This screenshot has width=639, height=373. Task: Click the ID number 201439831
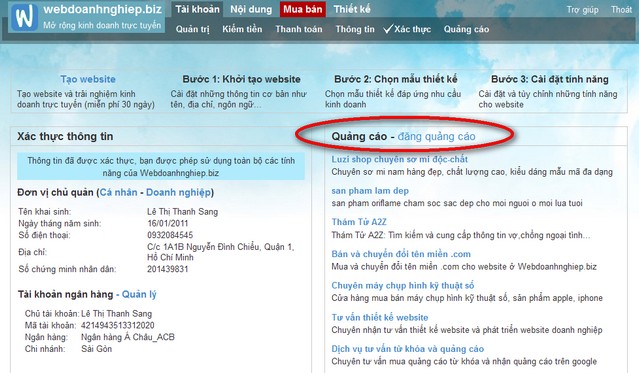point(167,269)
